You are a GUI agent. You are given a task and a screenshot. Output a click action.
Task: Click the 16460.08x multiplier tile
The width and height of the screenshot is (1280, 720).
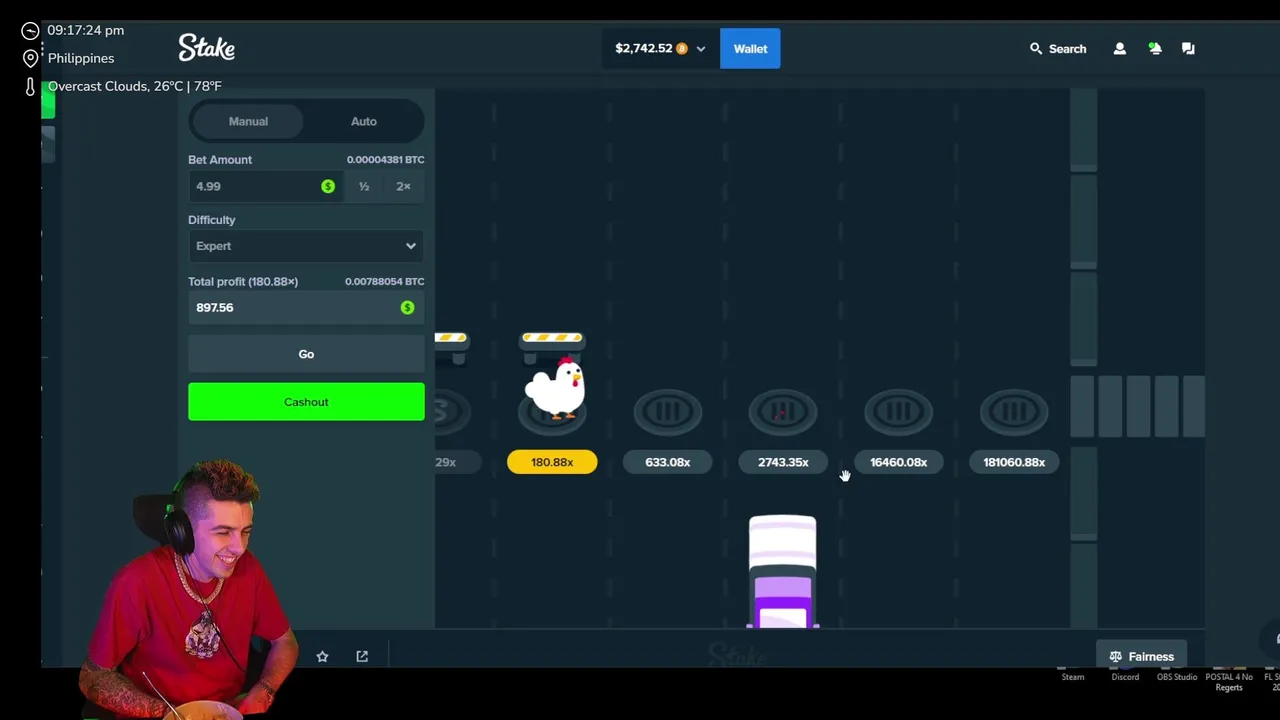pyautogui.click(x=898, y=462)
